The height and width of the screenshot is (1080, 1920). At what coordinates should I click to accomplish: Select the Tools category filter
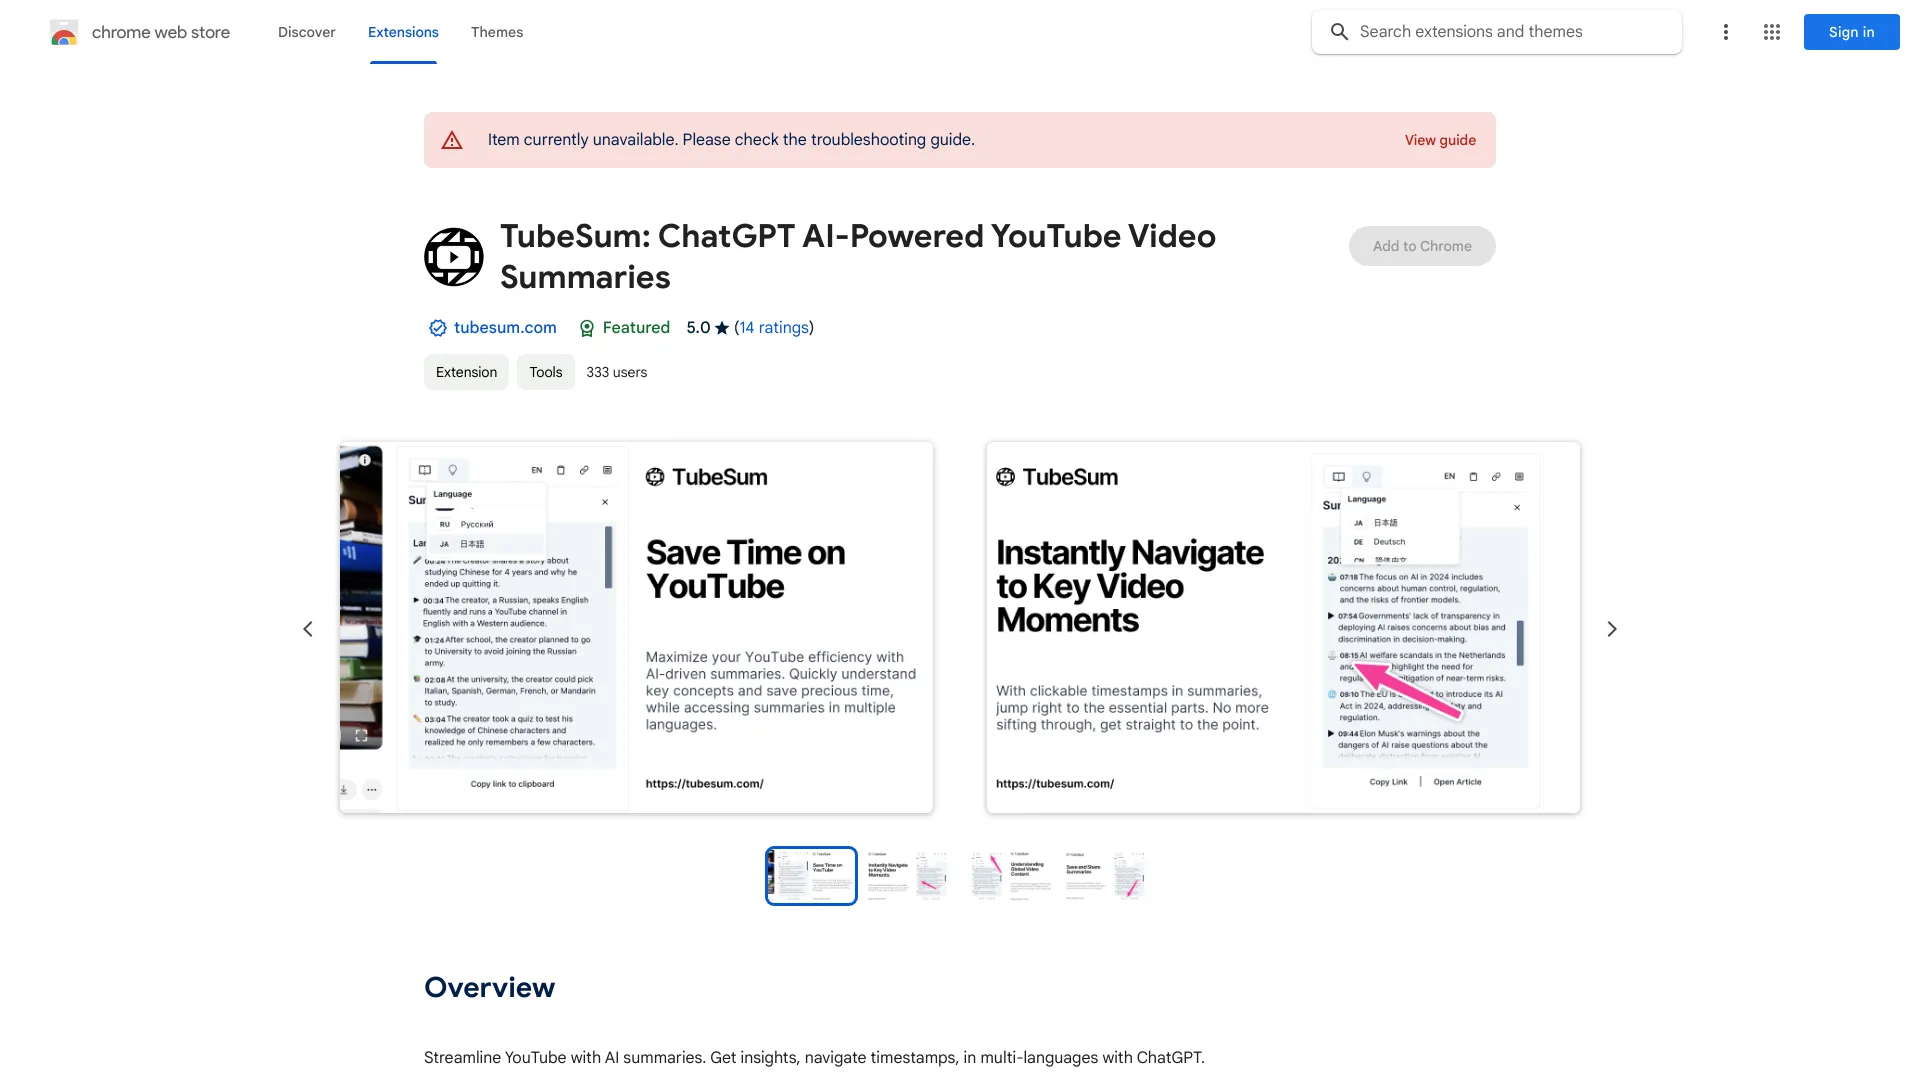pyautogui.click(x=546, y=372)
